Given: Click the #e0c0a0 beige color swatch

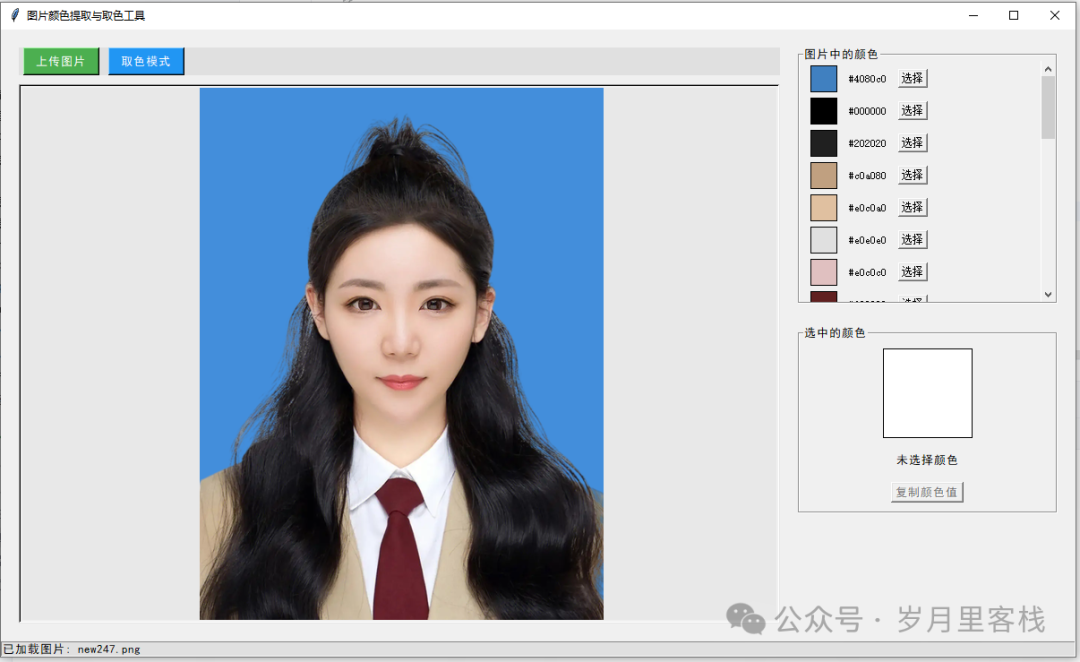Looking at the screenshot, I should [x=824, y=208].
